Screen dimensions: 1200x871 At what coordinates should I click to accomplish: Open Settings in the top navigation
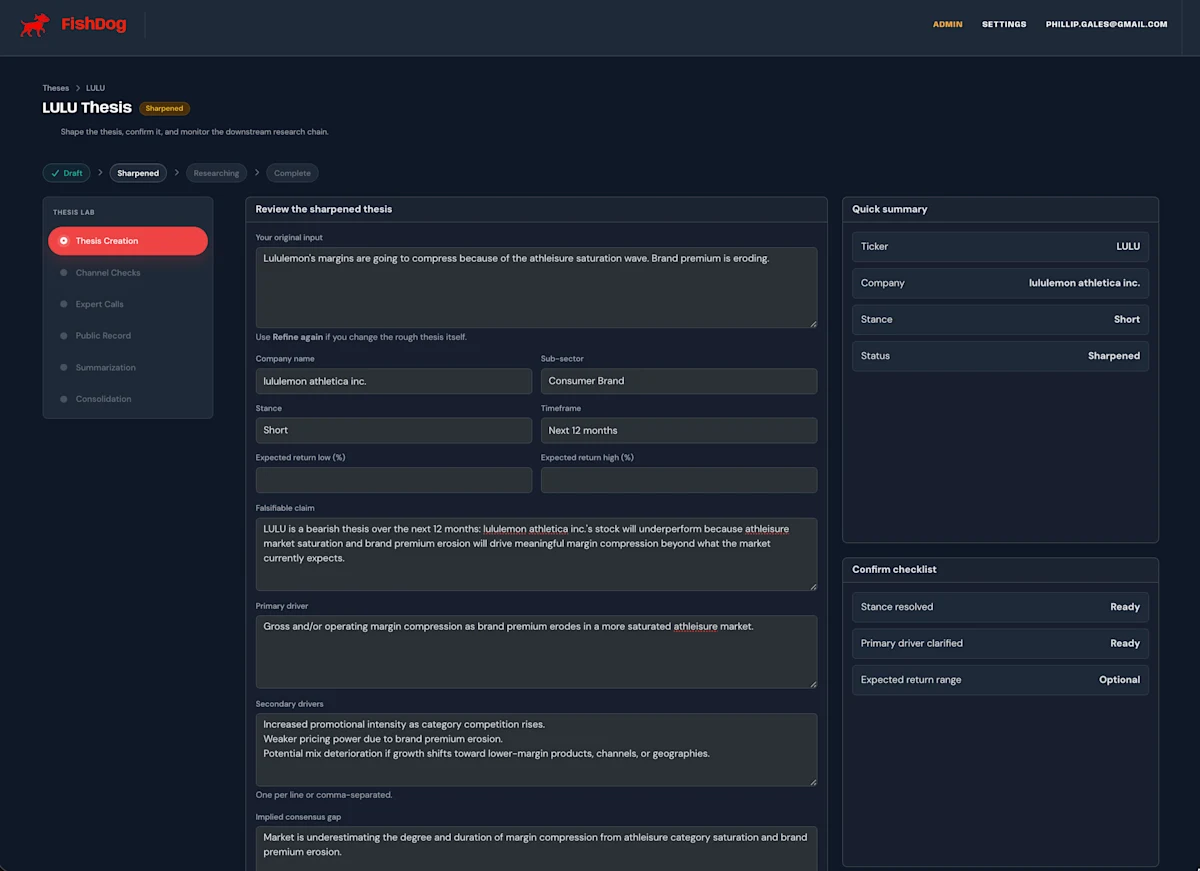coord(1004,24)
